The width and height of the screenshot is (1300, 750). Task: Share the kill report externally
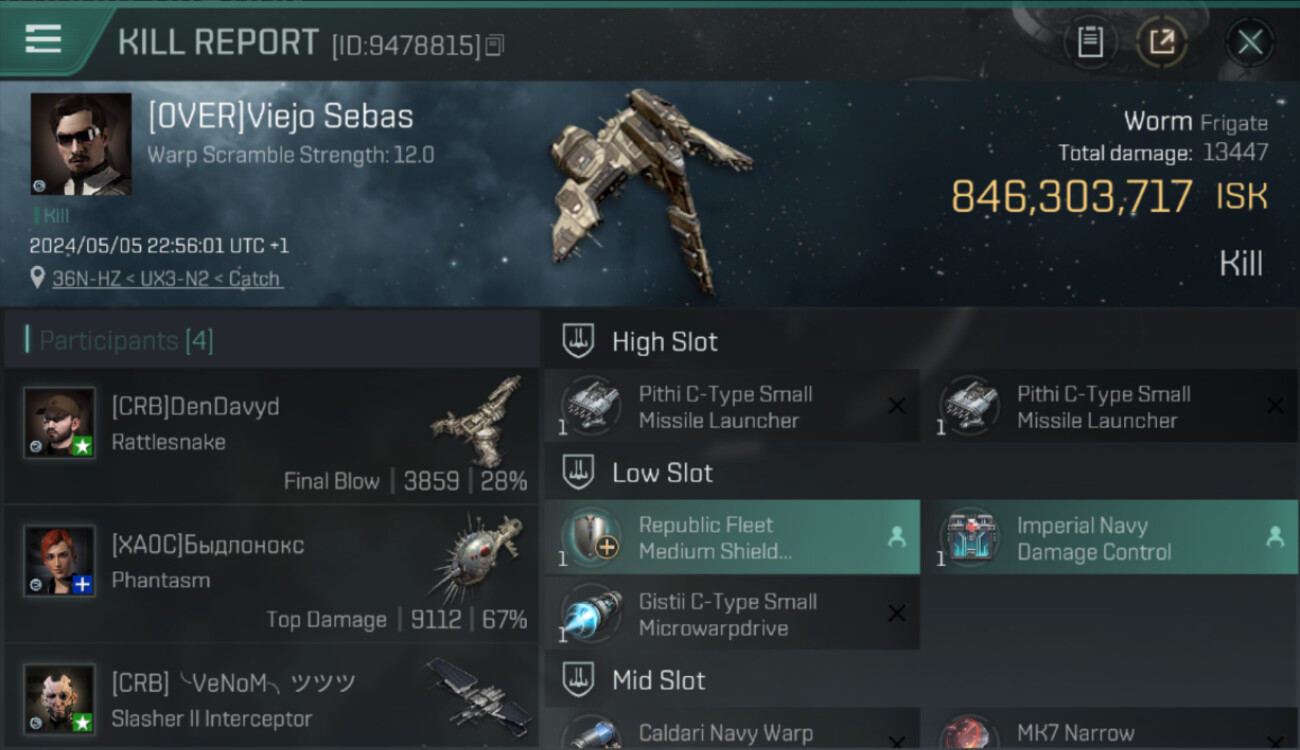(x=1162, y=41)
